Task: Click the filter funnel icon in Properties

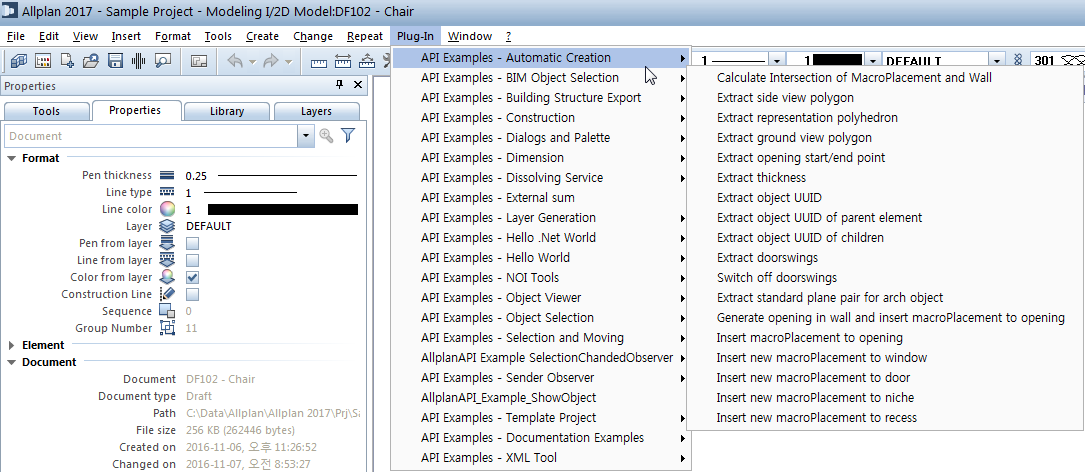Action: click(348, 136)
